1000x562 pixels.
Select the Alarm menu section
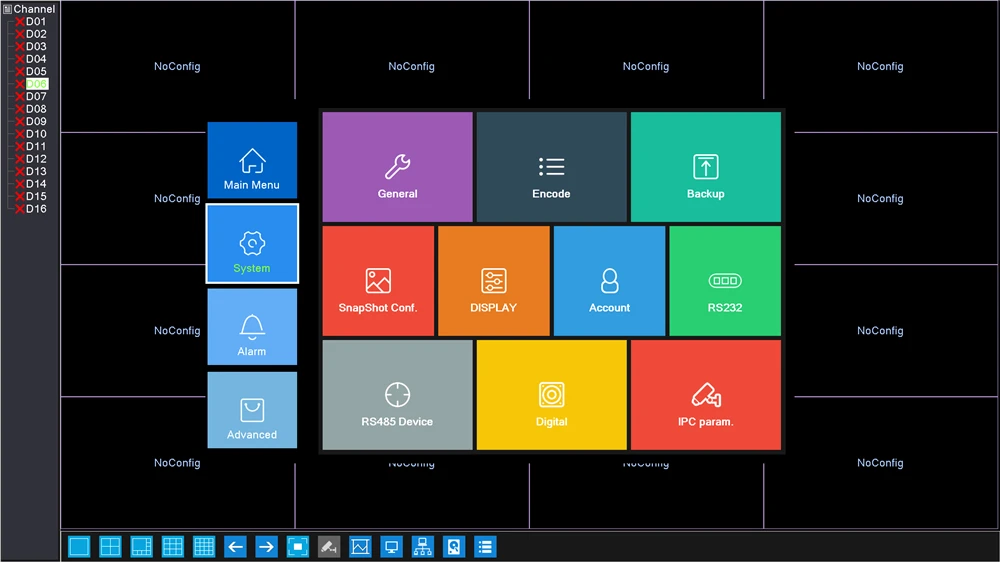pyautogui.click(x=252, y=327)
